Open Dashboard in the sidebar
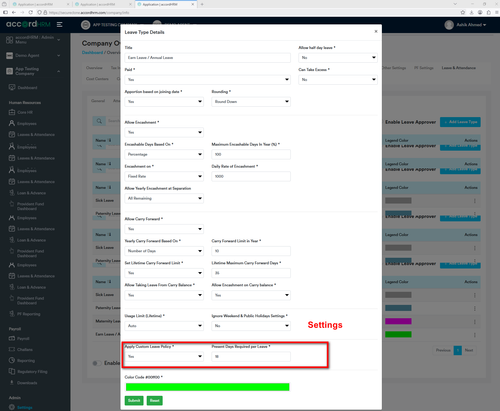This screenshot has height=411, width=500. point(27,88)
